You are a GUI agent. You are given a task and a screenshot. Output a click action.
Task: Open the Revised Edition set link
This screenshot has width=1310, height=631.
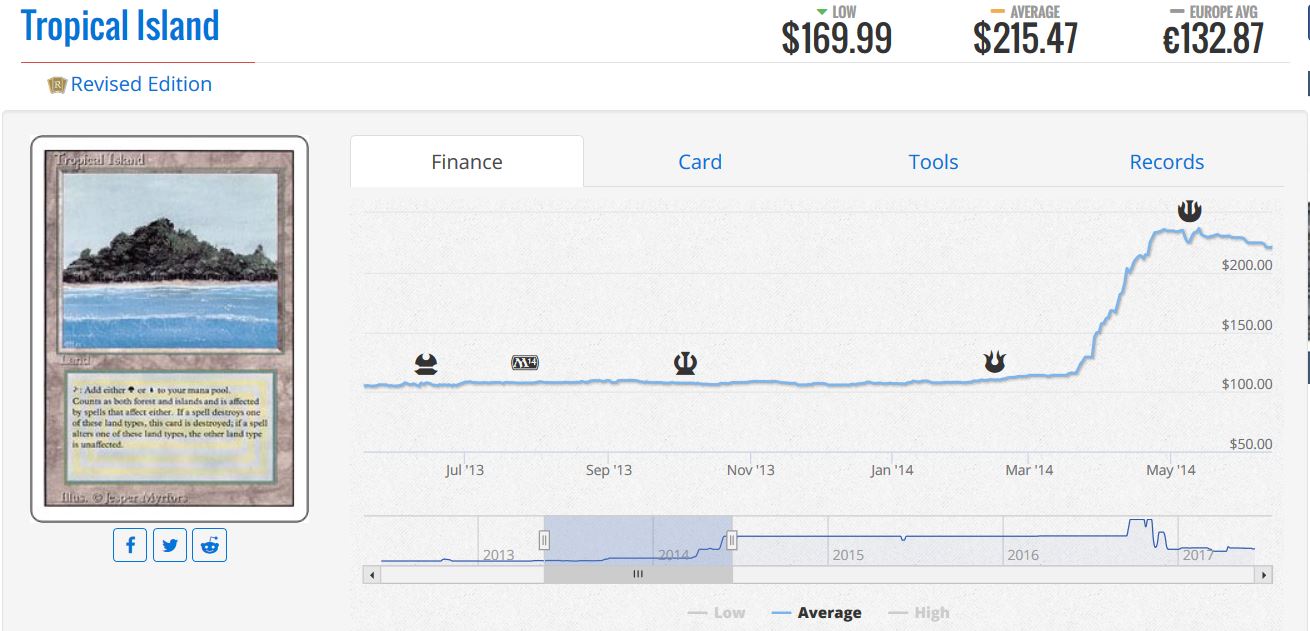pyautogui.click(x=141, y=85)
